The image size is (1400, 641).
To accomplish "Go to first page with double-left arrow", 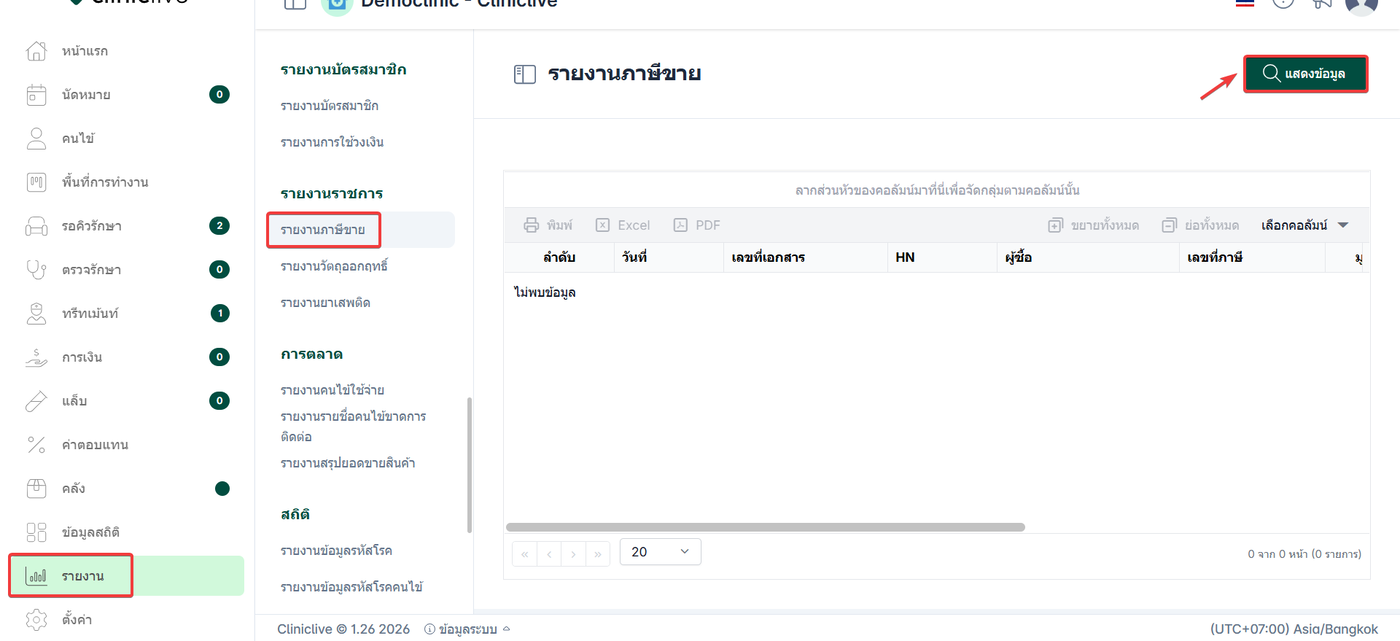I will (x=524, y=553).
